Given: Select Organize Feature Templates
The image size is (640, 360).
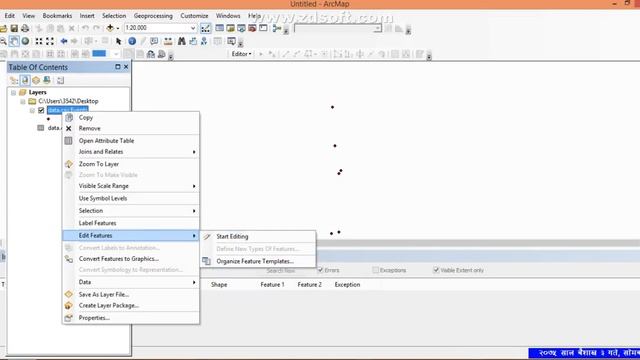Looking at the screenshot, I should click(258, 262).
